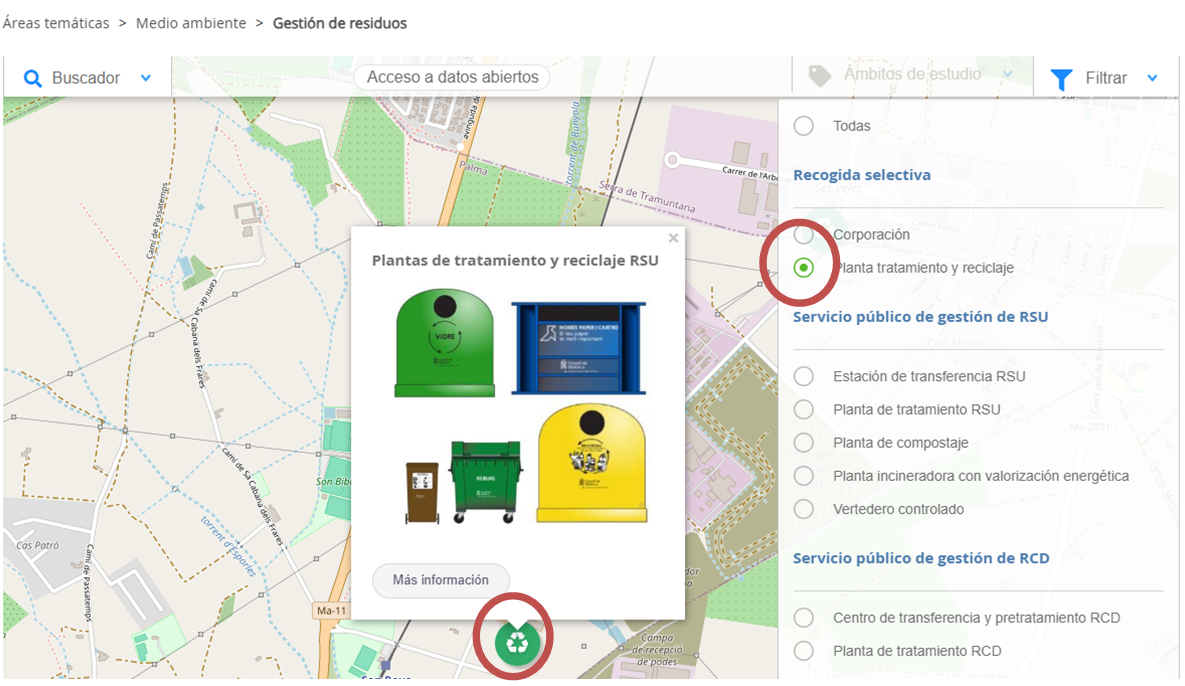The image size is (1185, 686).
Task: Select the Corporación radio option
Action: tap(804, 235)
